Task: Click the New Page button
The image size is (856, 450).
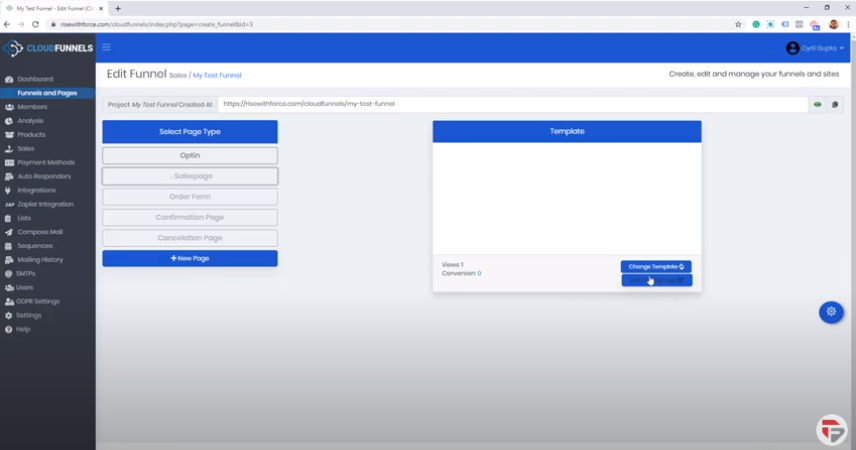Action: coord(190,258)
